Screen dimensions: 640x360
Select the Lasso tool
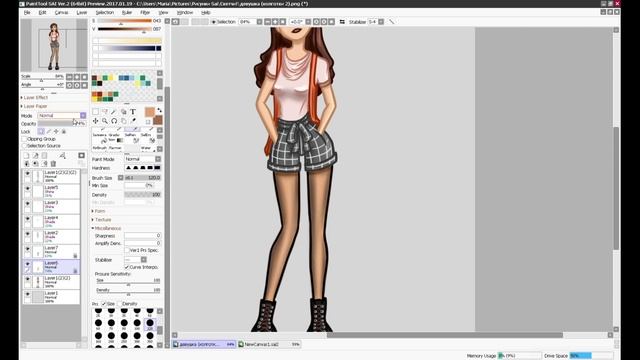point(105,111)
